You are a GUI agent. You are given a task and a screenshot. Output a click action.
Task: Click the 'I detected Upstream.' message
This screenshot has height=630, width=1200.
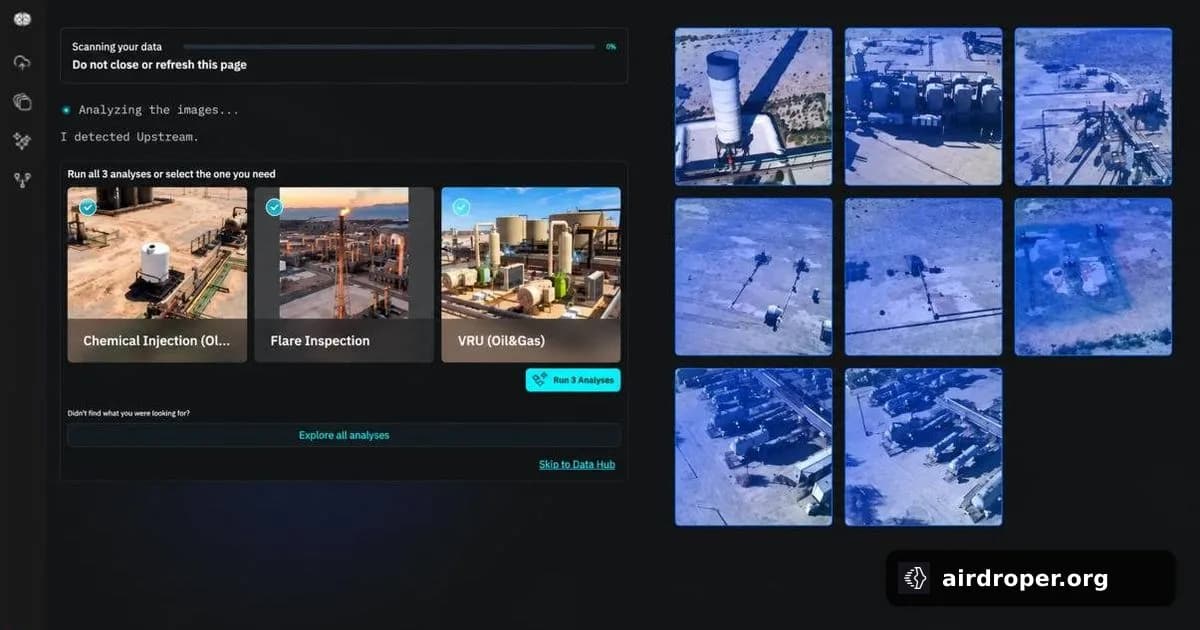129,137
